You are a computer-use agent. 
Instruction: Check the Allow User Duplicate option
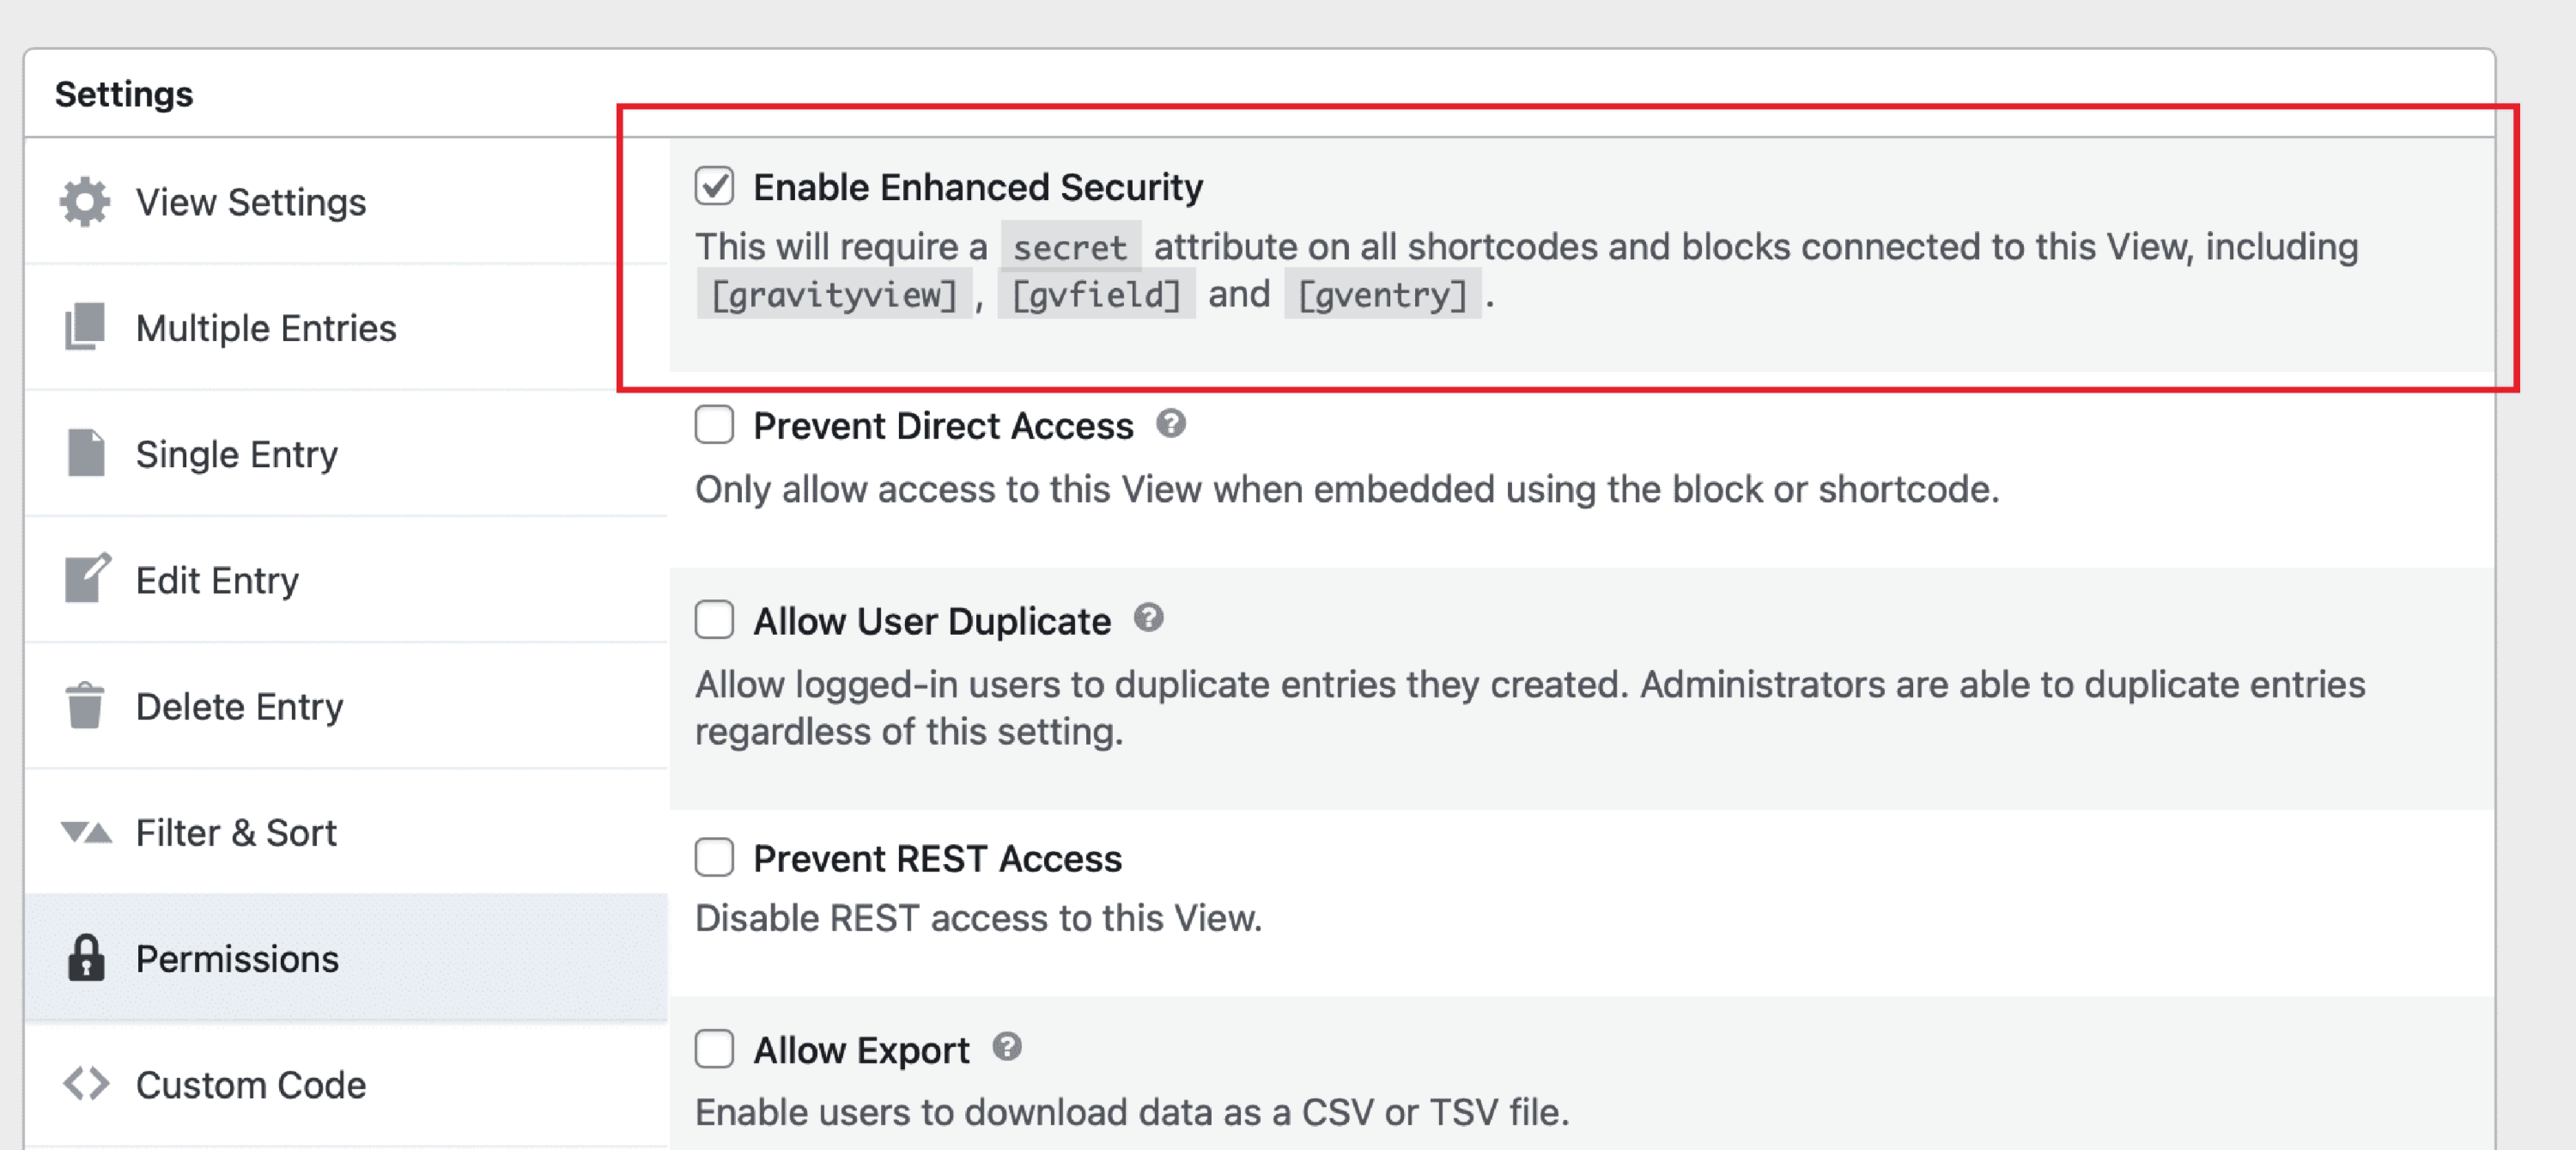click(714, 619)
